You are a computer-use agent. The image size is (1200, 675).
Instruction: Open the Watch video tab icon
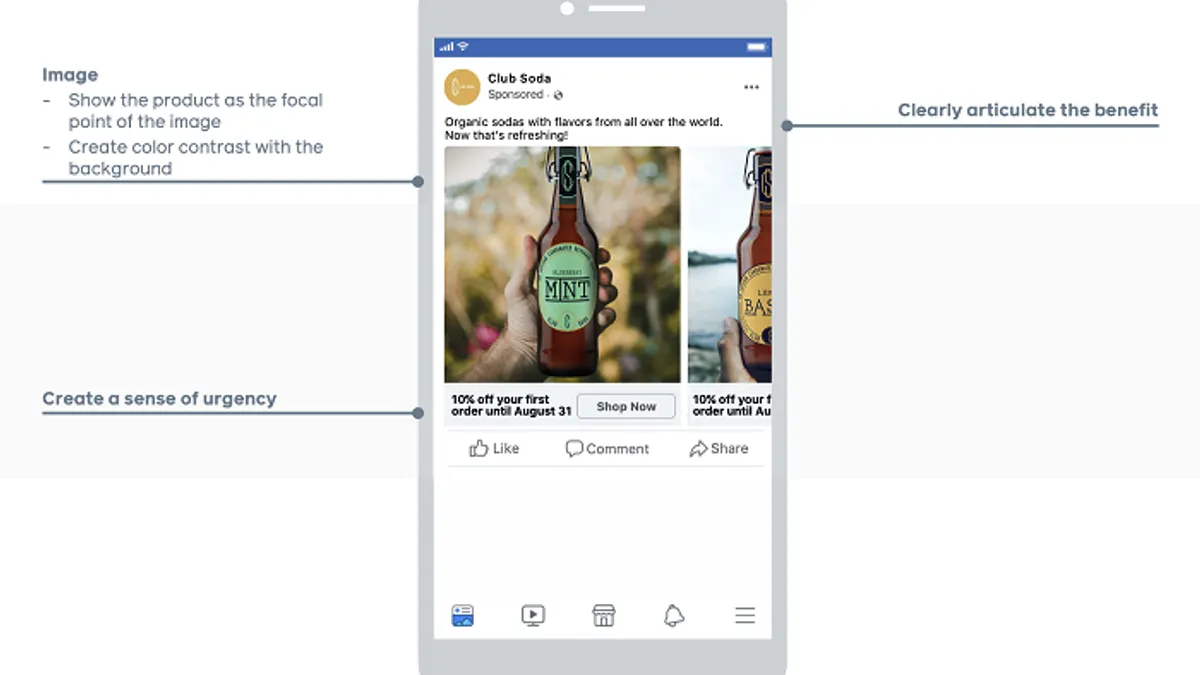click(x=533, y=615)
